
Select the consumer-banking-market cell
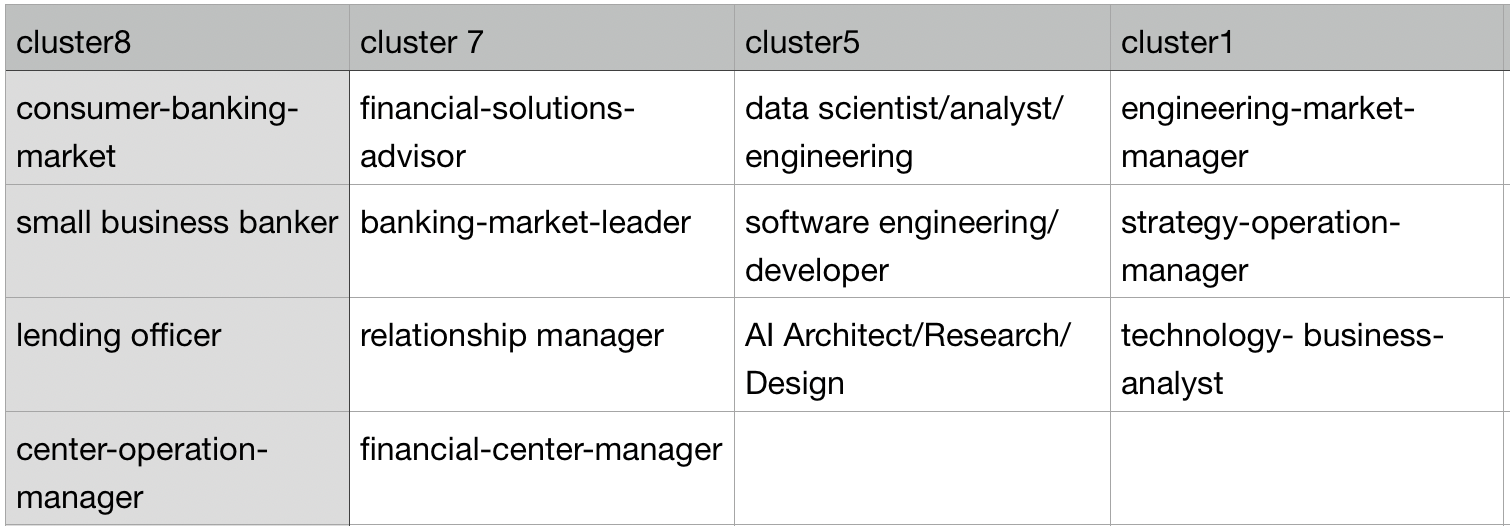click(176, 131)
